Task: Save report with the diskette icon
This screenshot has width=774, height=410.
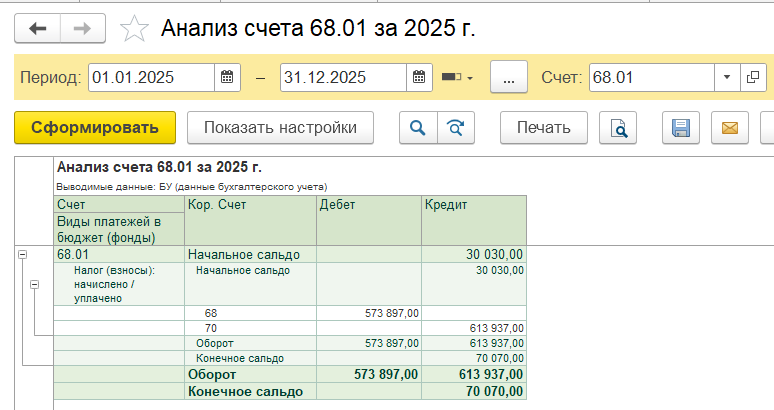Action: point(681,128)
